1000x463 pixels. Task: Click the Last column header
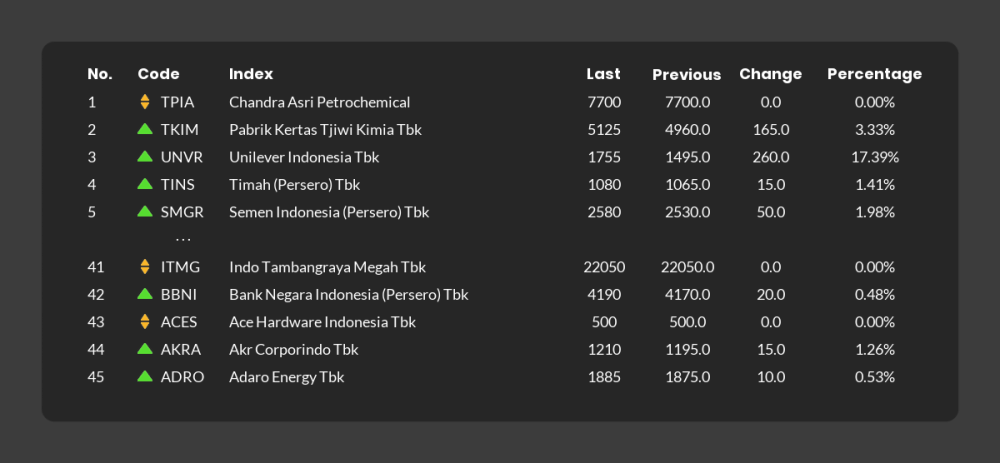(603, 74)
